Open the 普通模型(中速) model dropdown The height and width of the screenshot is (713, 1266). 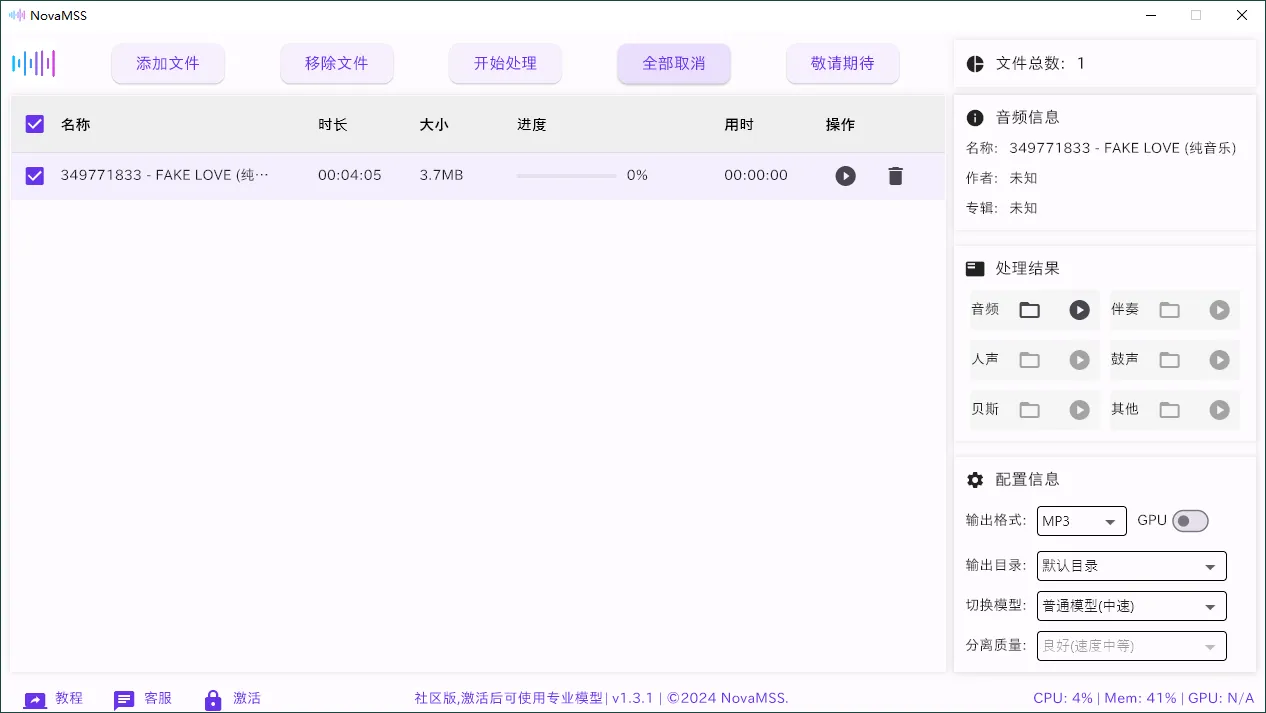1131,605
